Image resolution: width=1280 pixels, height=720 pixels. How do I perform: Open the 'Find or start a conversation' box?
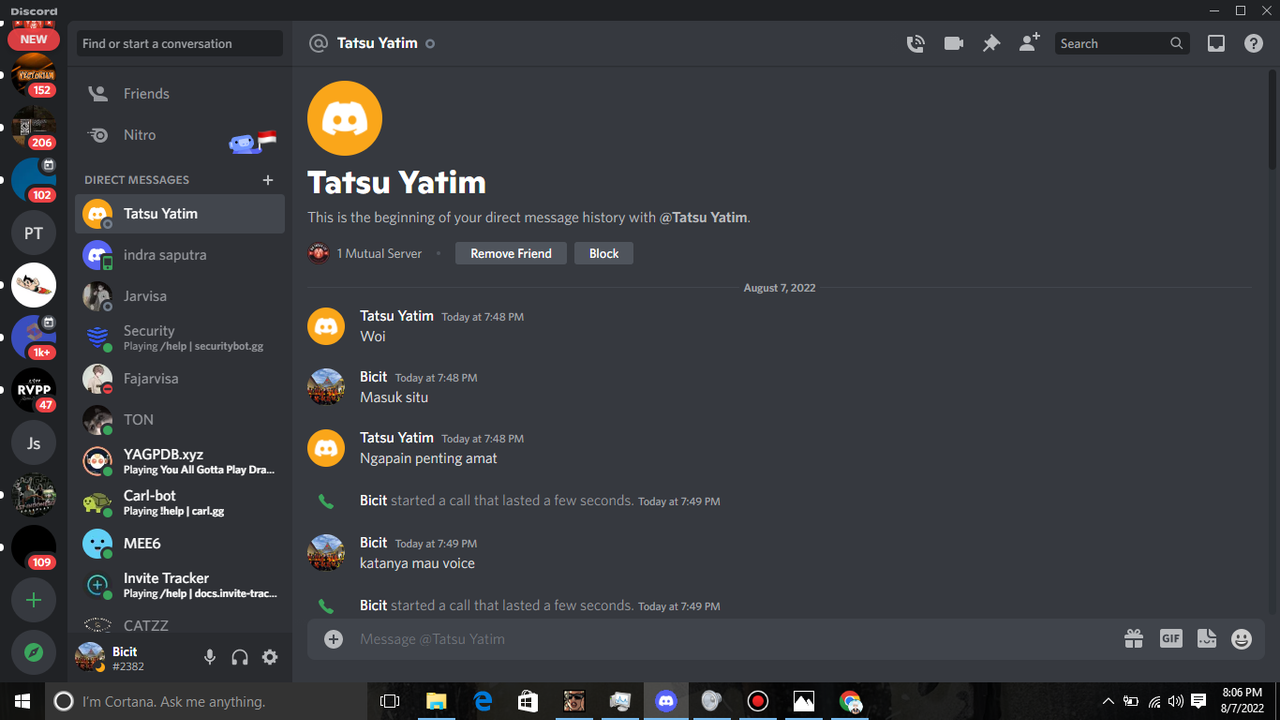(x=180, y=43)
